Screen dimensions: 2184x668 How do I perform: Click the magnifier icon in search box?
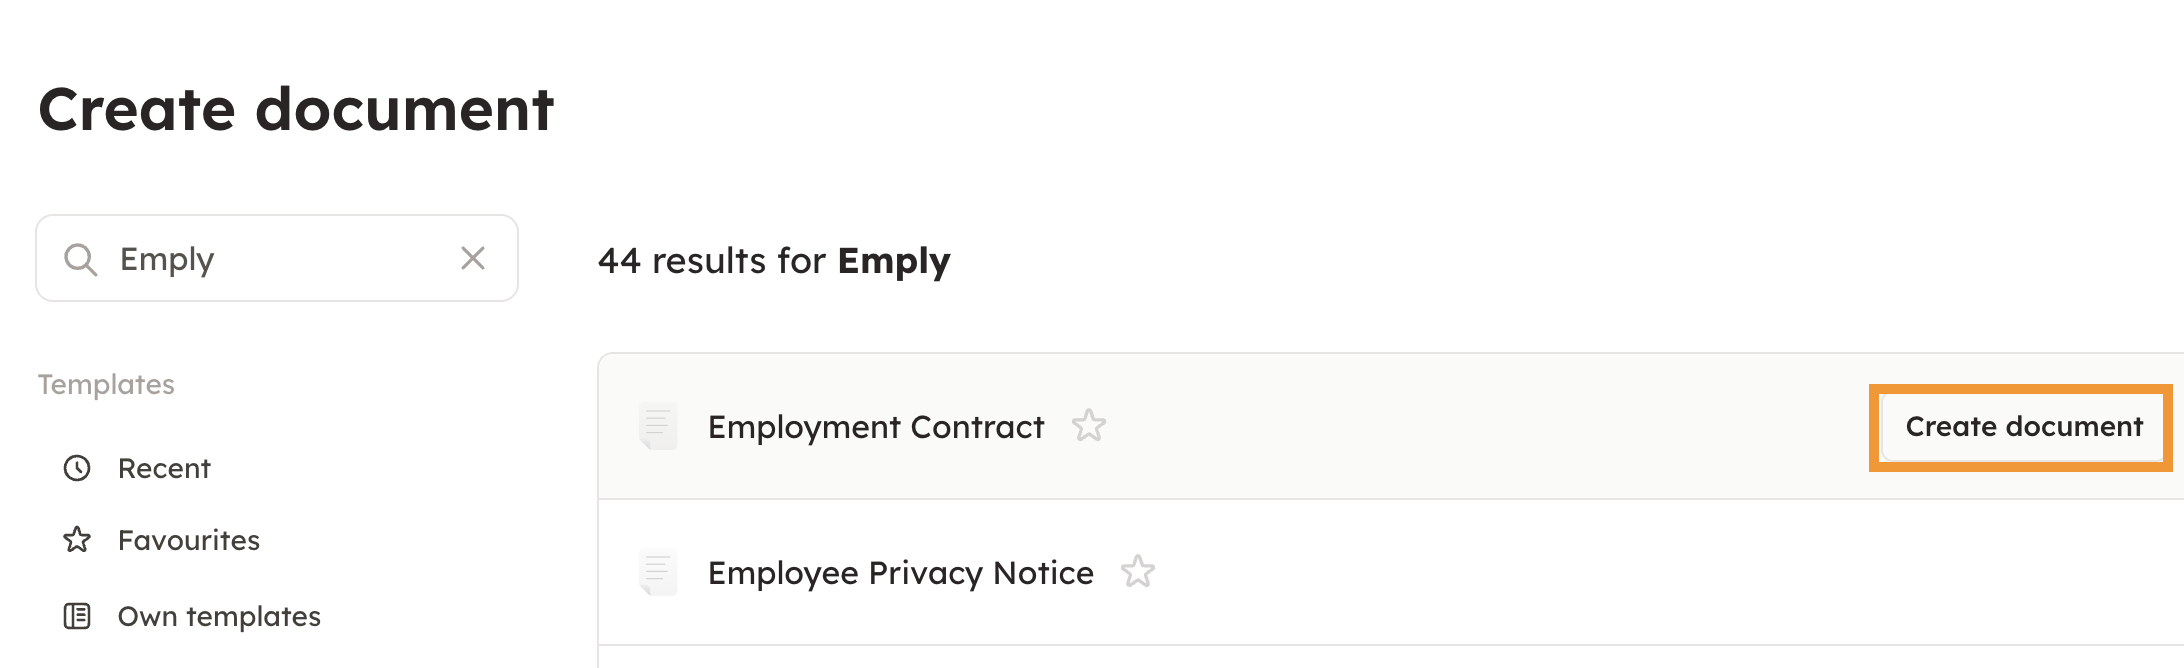point(80,259)
